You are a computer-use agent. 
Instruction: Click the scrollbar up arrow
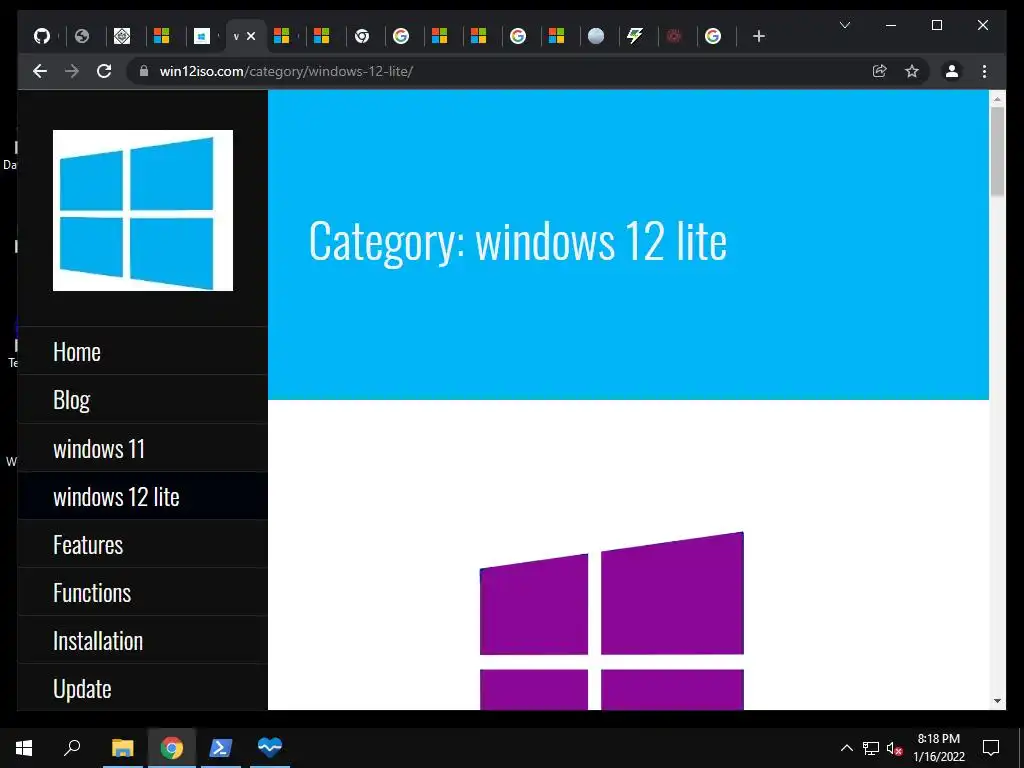click(997, 99)
